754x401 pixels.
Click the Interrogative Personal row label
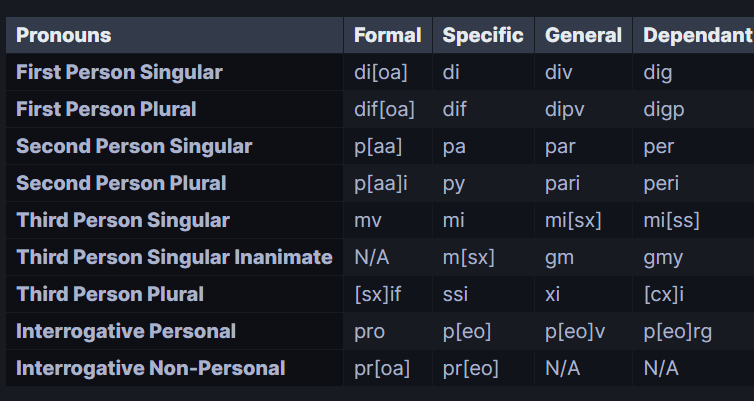[x=126, y=331]
